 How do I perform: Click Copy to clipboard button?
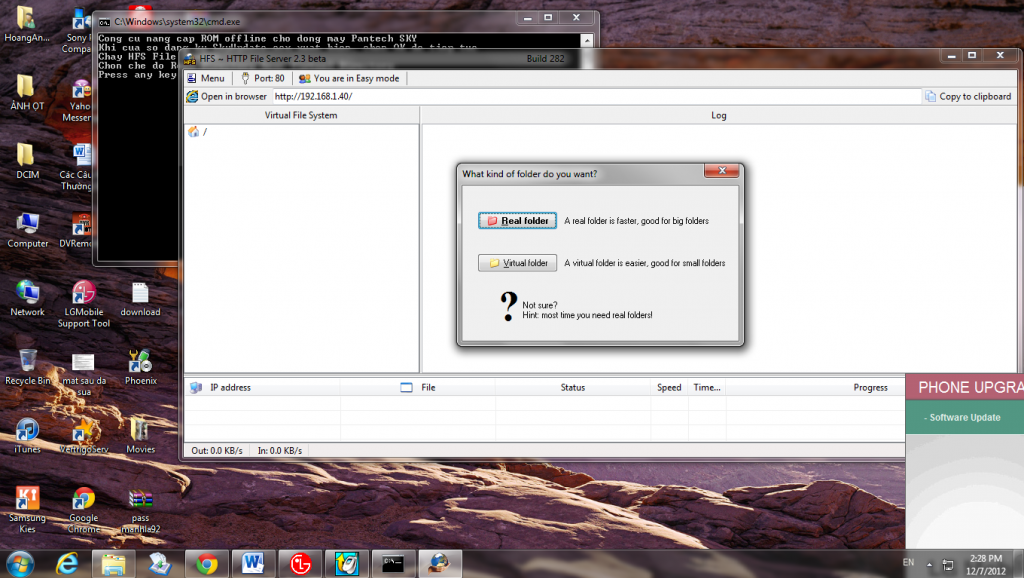pos(968,97)
